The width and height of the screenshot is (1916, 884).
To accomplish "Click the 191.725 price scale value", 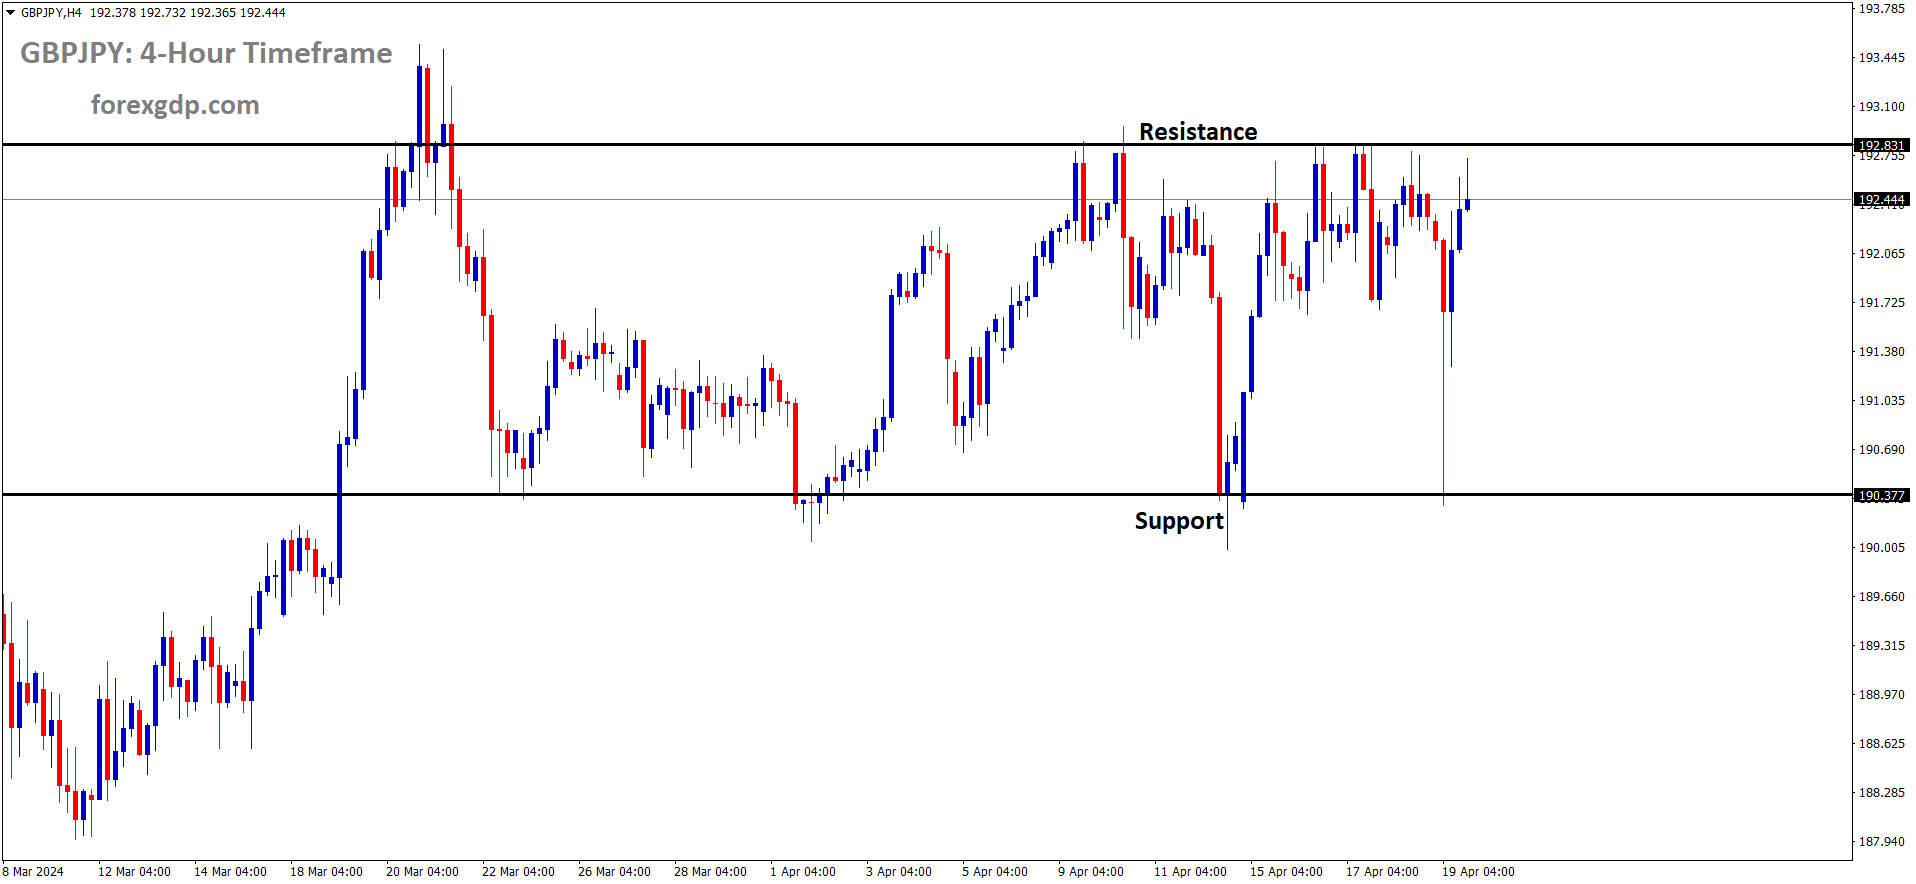I will 1881,303.
